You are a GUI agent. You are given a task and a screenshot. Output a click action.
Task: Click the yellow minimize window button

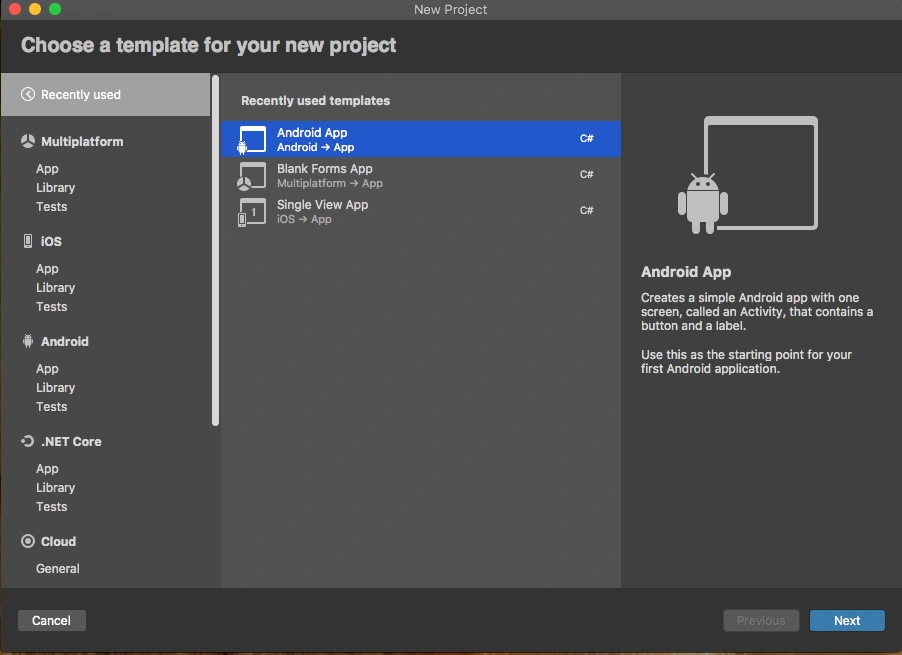click(35, 9)
